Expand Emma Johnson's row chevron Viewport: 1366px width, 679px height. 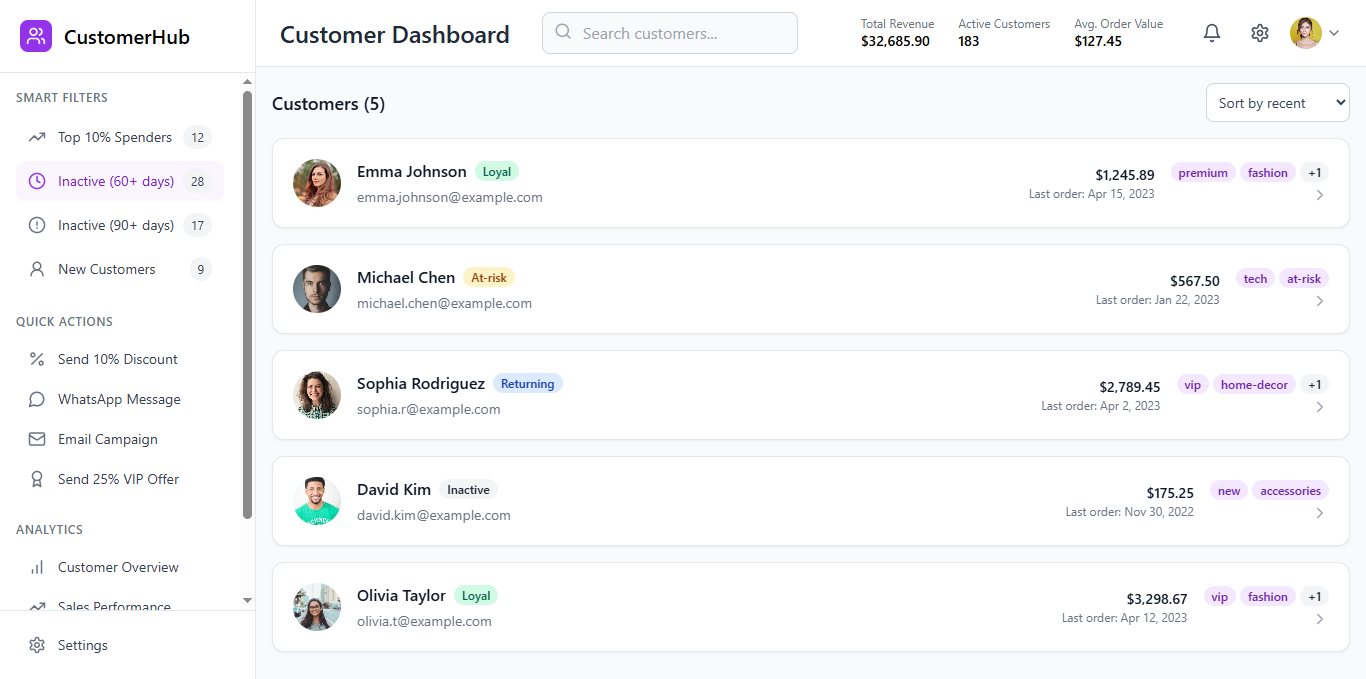pyautogui.click(x=1320, y=195)
